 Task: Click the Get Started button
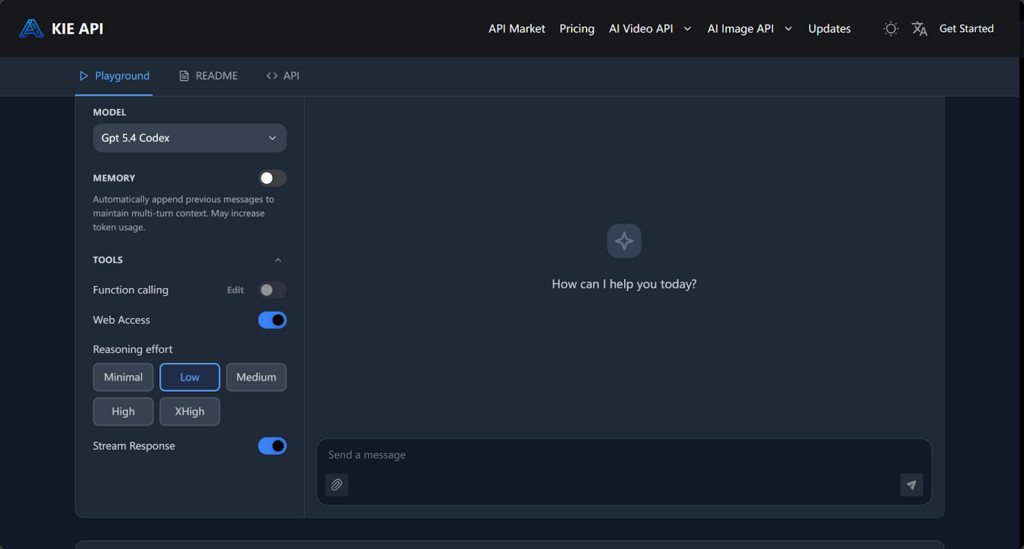[x=966, y=29]
